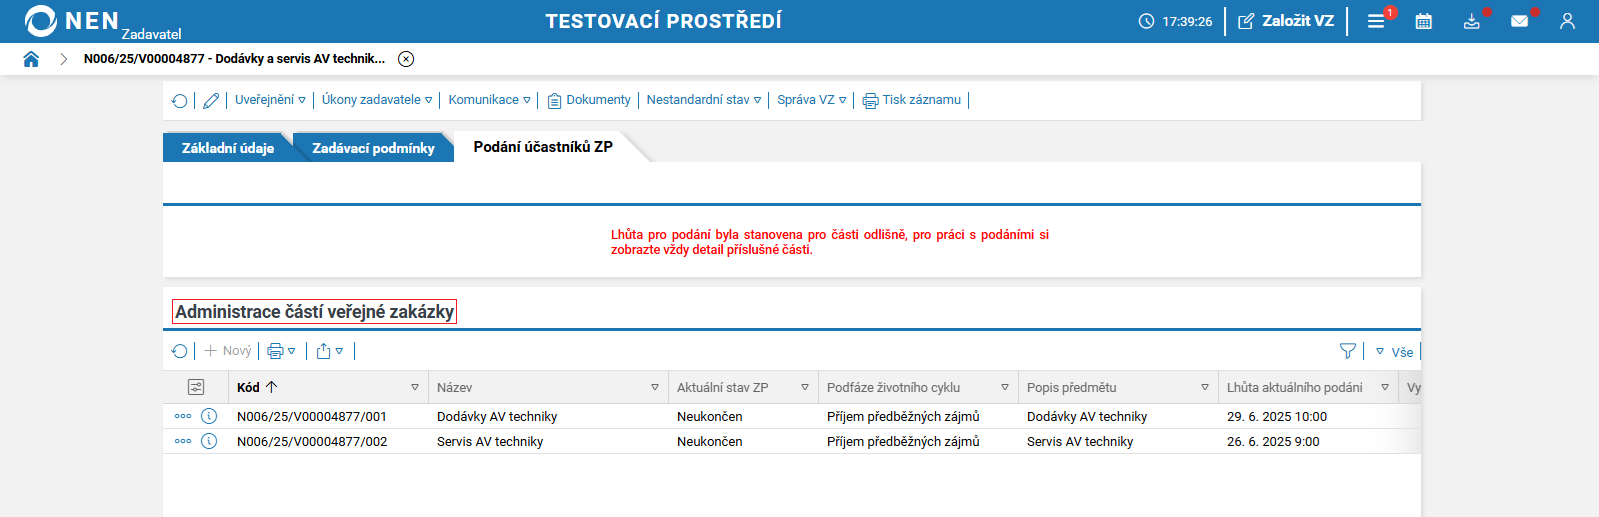This screenshot has height=517, width=1599.
Task: Click the Nový button in table toolbar
Action: tap(228, 351)
